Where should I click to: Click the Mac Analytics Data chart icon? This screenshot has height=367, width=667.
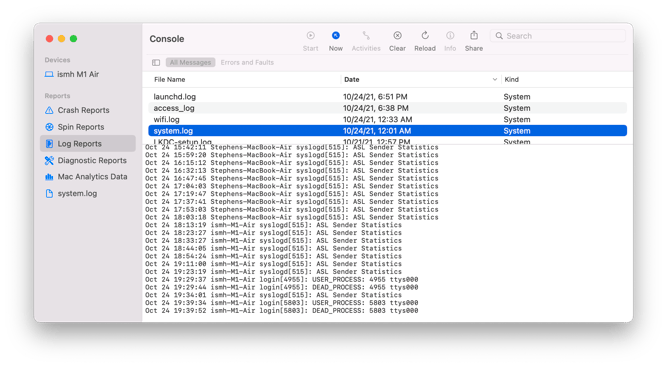coord(49,176)
